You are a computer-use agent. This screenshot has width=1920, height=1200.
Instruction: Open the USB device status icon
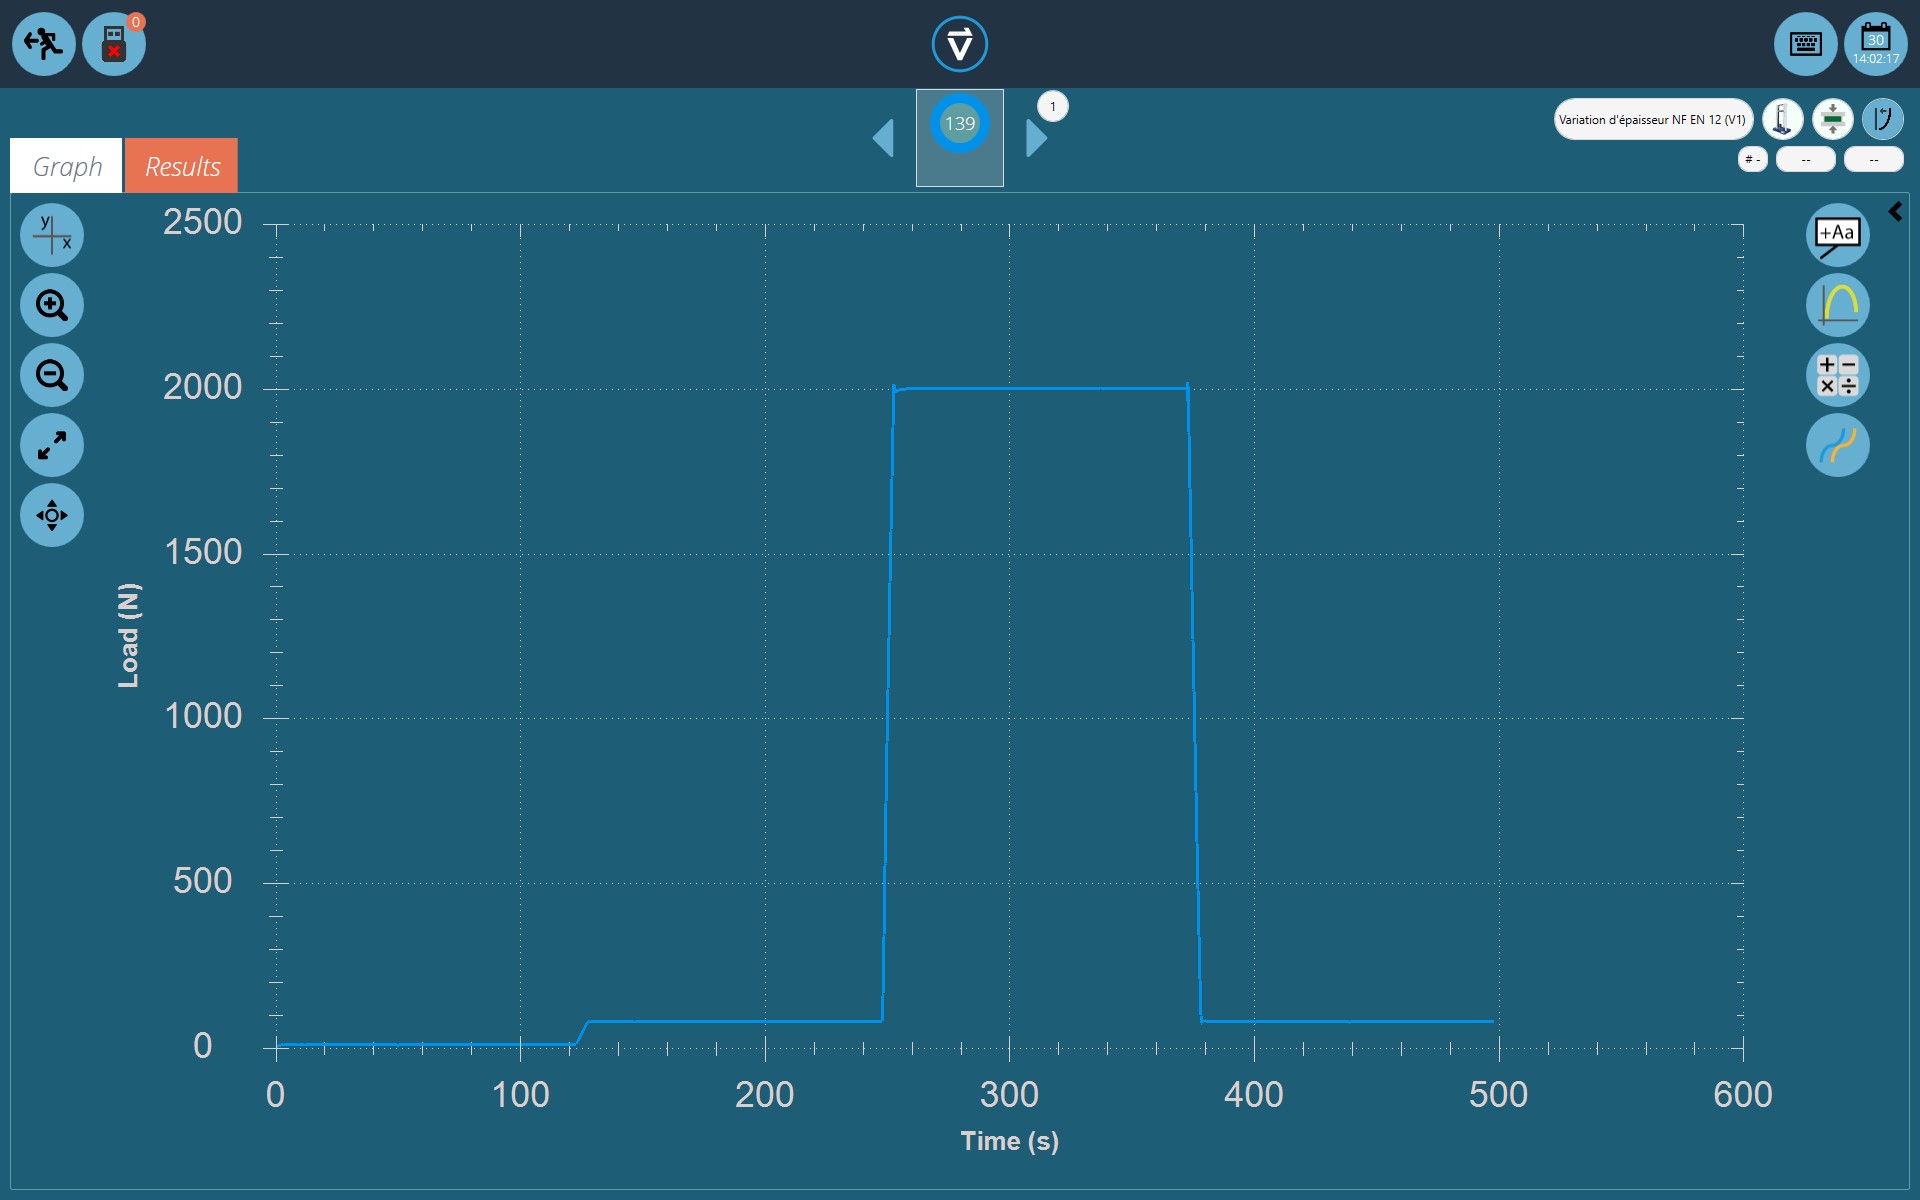pos(114,44)
